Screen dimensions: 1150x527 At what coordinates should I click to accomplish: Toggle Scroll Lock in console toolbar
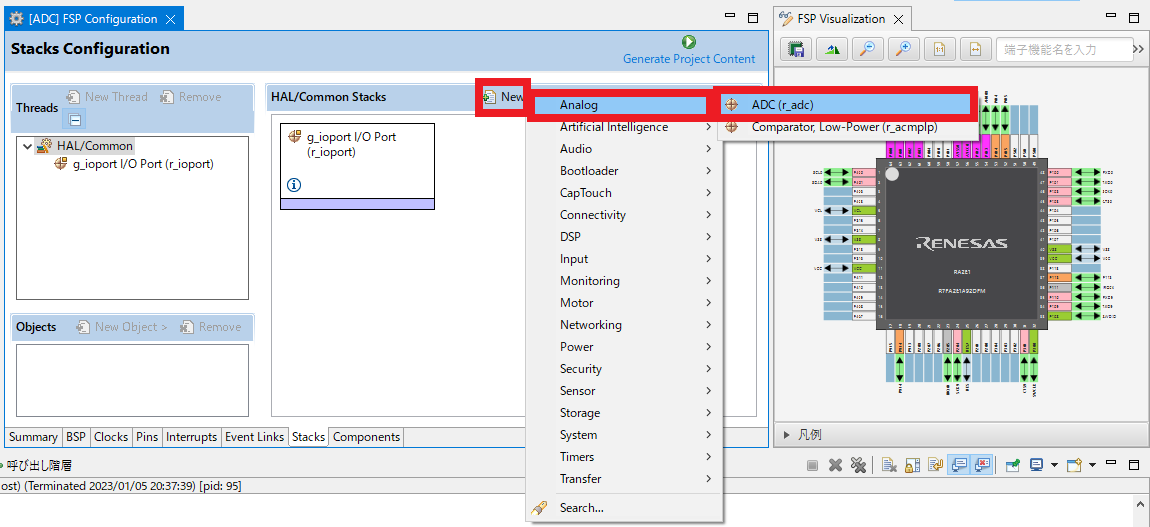[x=913, y=465]
